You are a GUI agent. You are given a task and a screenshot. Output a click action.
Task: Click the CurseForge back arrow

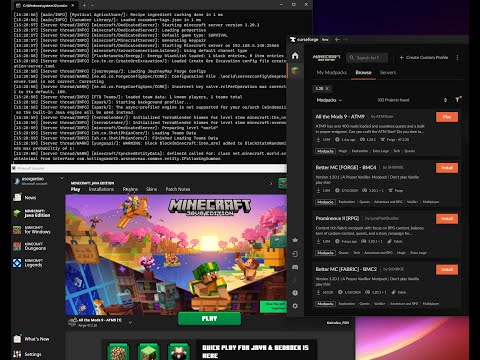pyautogui.click(x=337, y=39)
